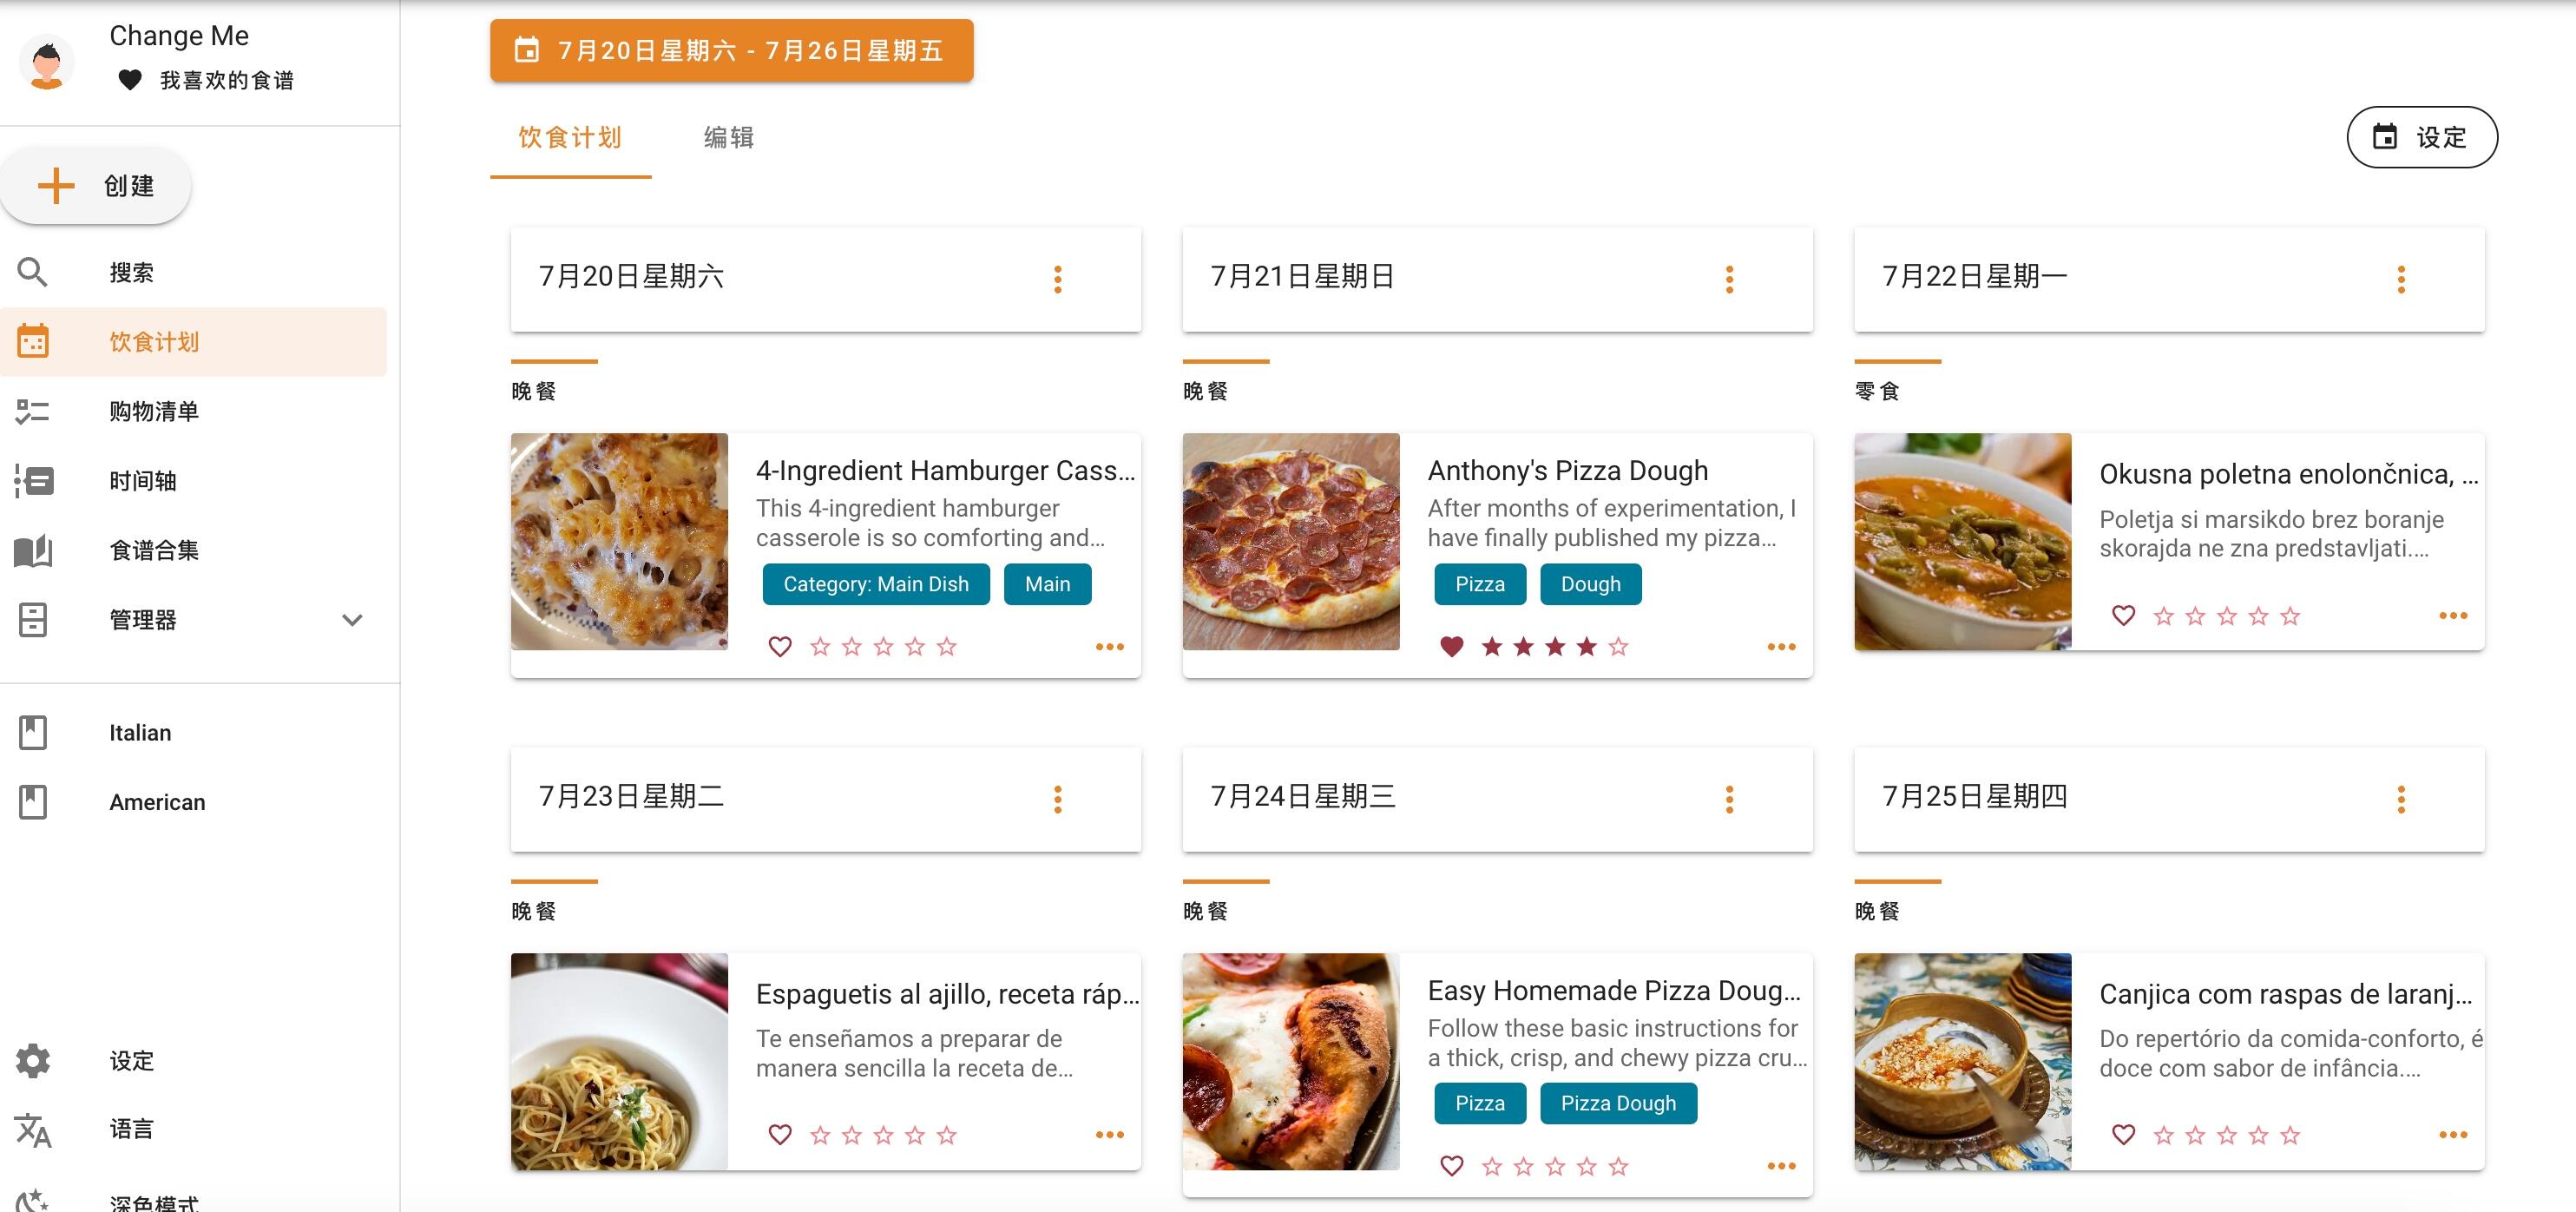Click the 创建 create button
This screenshot has height=1212, width=2576.
96,186
